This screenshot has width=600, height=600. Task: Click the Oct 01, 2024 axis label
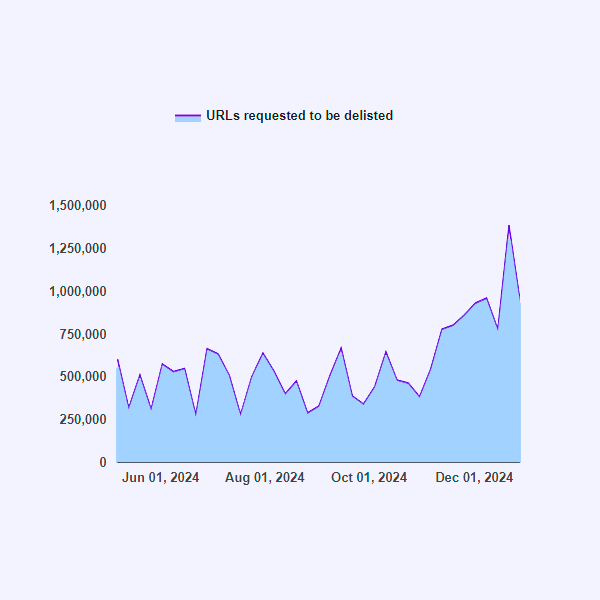click(x=369, y=478)
